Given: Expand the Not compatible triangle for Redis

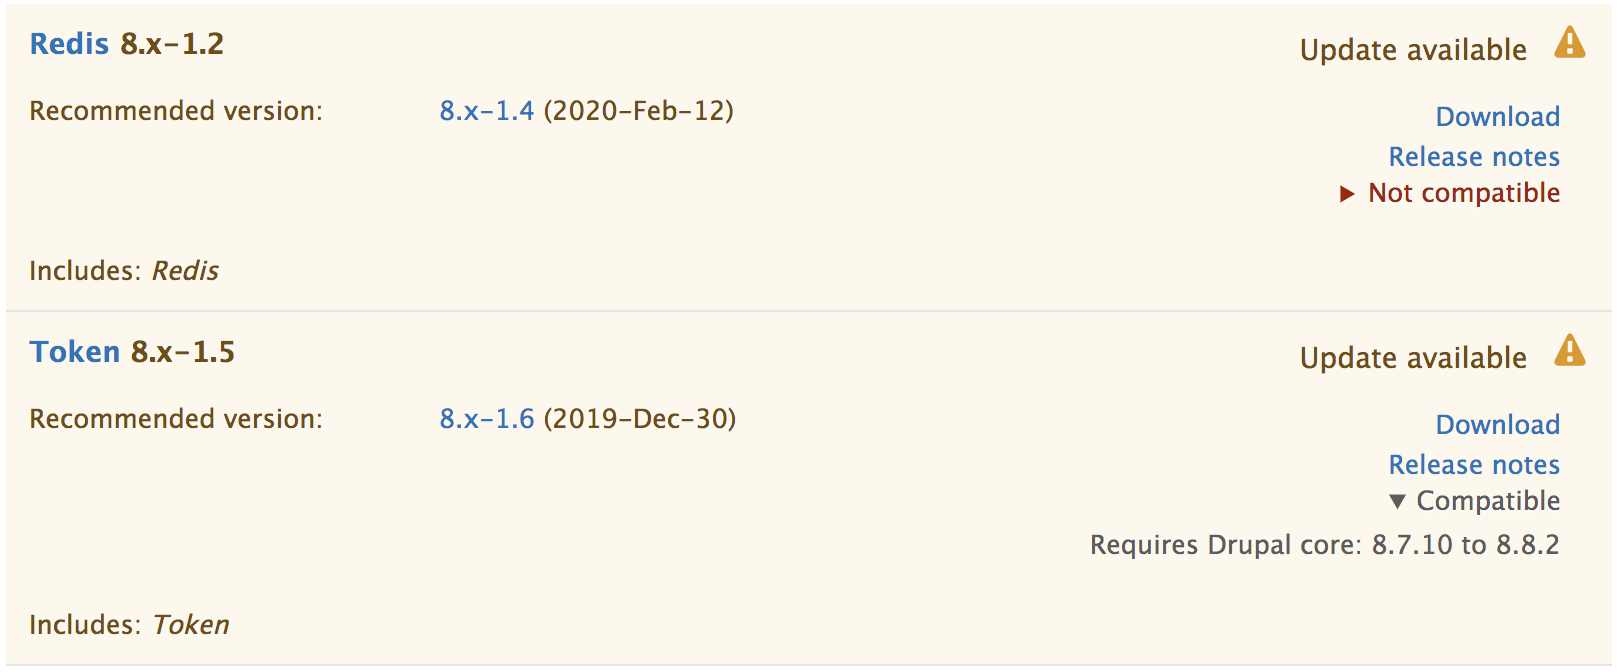Looking at the screenshot, I should [x=1347, y=194].
